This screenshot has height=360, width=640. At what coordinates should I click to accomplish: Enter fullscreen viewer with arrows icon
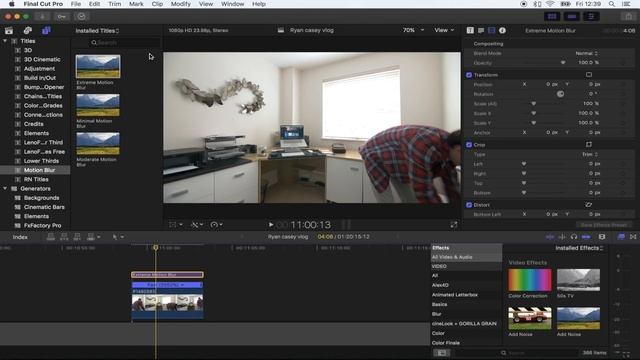pos(453,225)
